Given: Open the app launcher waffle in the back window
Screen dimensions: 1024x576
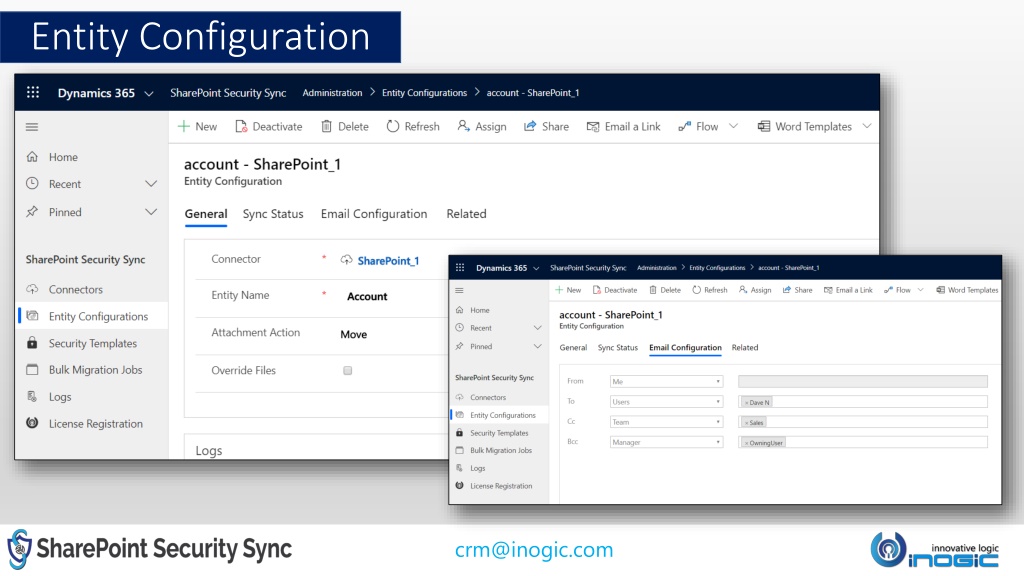Looking at the screenshot, I should coord(33,92).
